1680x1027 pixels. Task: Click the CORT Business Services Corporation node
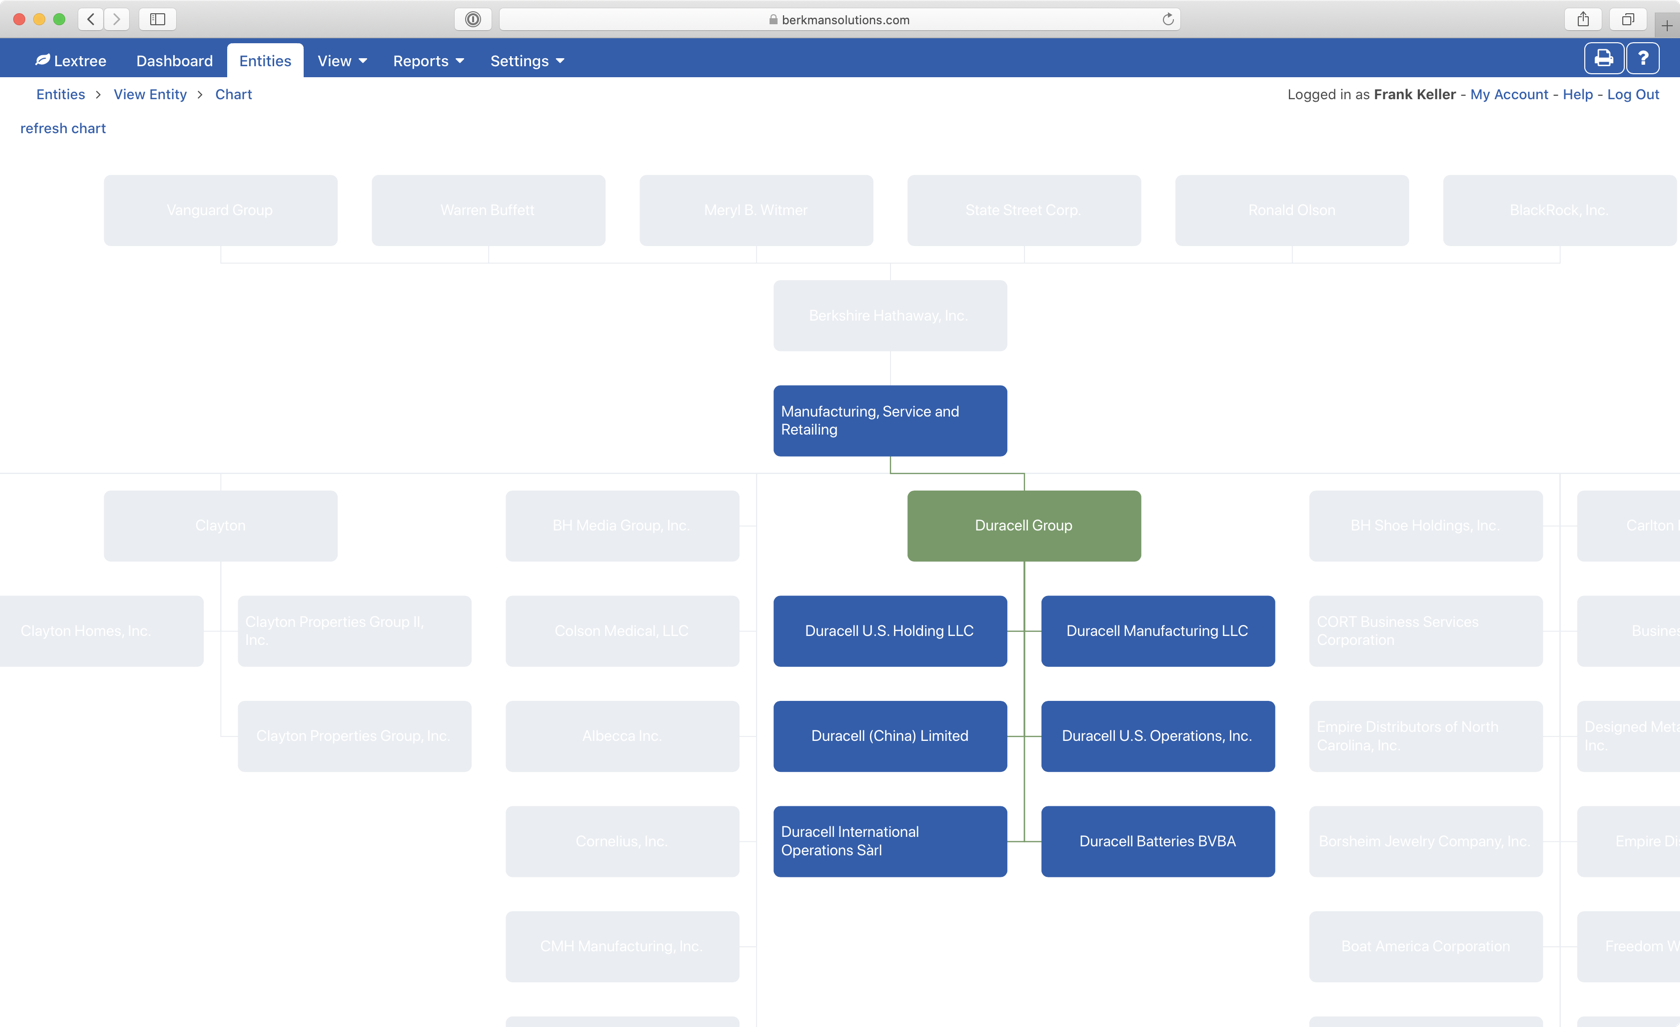click(1426, 631)
